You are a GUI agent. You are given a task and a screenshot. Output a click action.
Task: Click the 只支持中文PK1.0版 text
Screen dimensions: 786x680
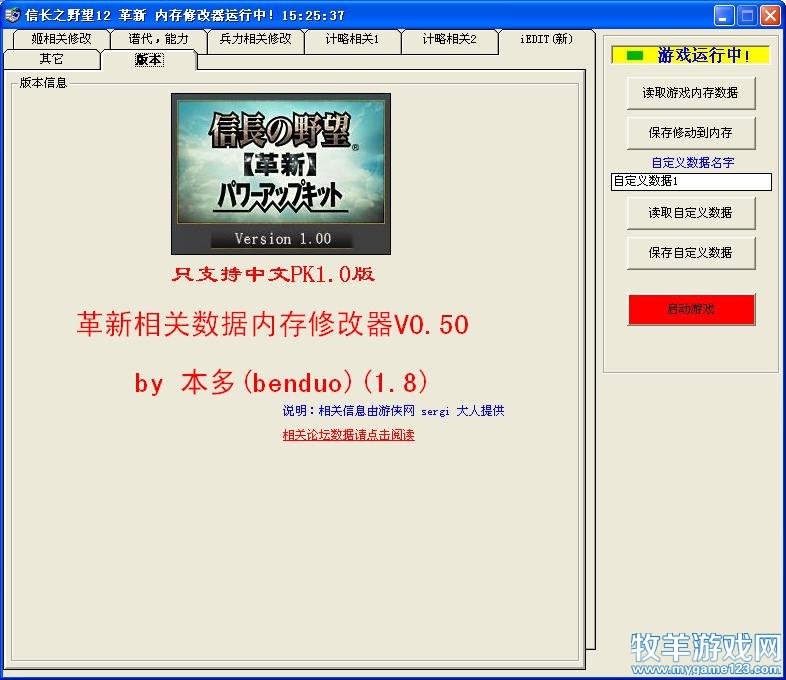pyautogui.click(x=273, y=274)
